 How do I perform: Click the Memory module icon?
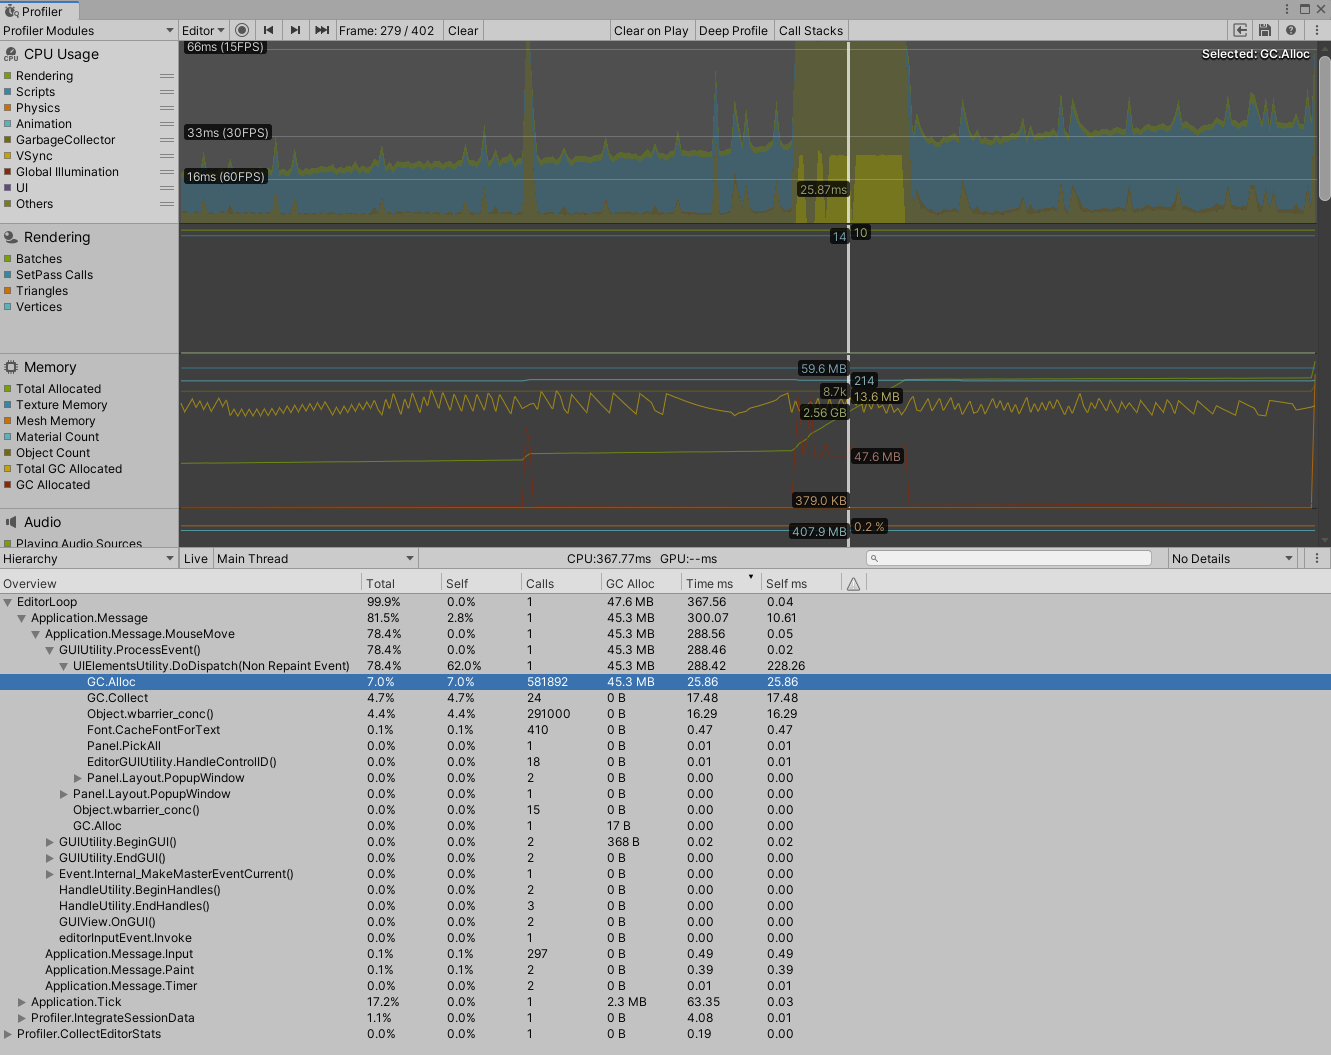pyautogui.click(x=10, y=367)
